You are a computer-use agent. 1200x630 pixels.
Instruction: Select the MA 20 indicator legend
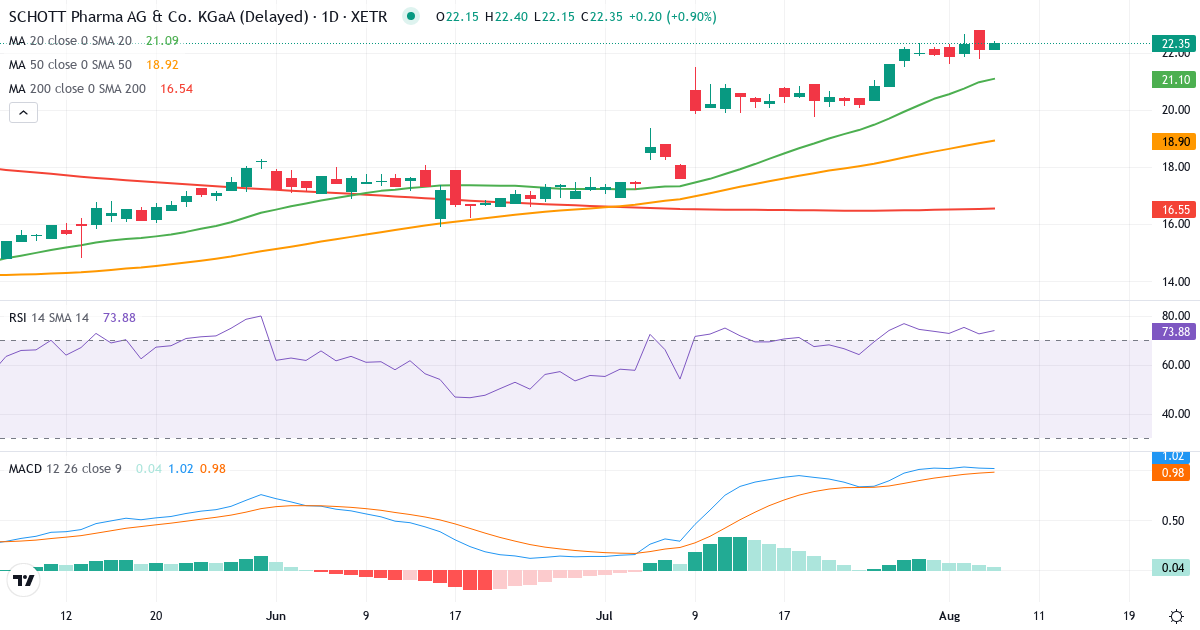coord(70,40)
